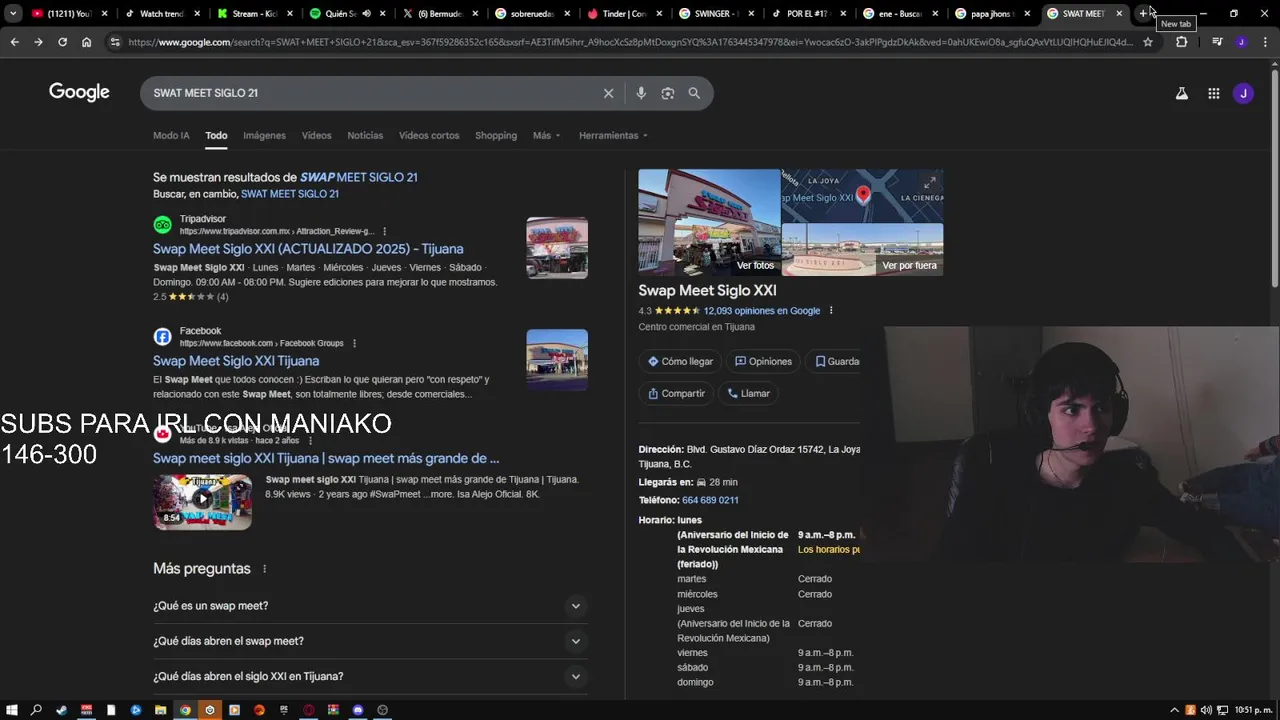Start voice search with microphone icon
The image size is (1280, 720).
click(x=641, y=93)
